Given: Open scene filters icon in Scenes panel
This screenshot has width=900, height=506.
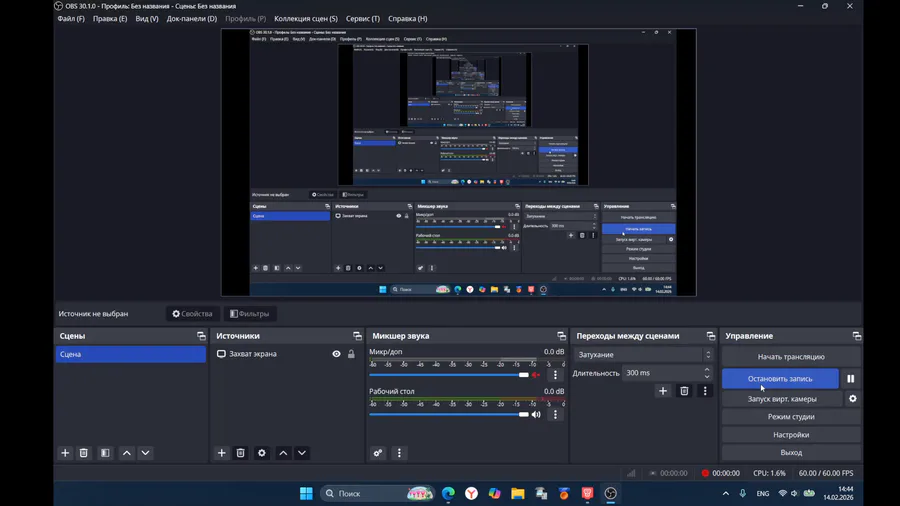Looking at the screenshot, I should click(x=105, y=453).
